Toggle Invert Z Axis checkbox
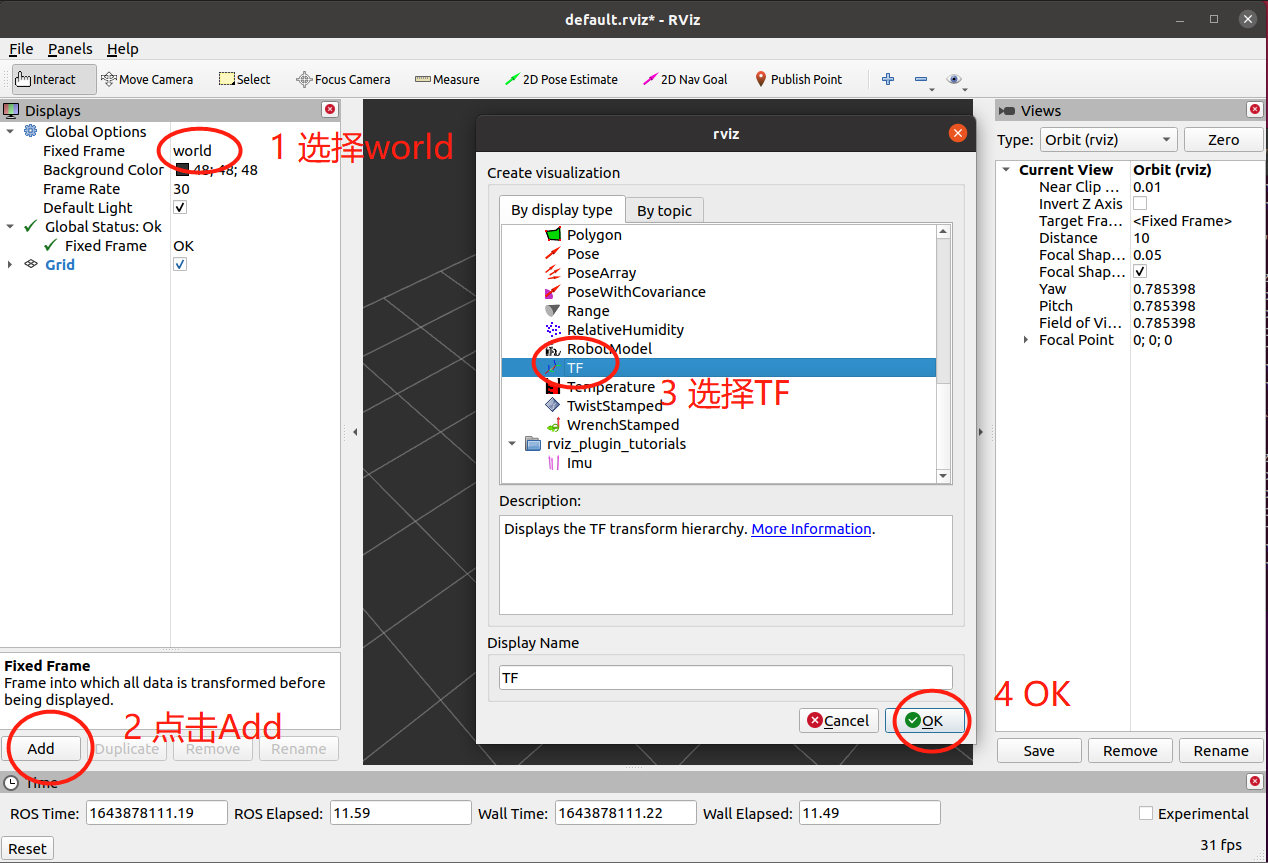The image size is (1268, 863). point(1140,204)
